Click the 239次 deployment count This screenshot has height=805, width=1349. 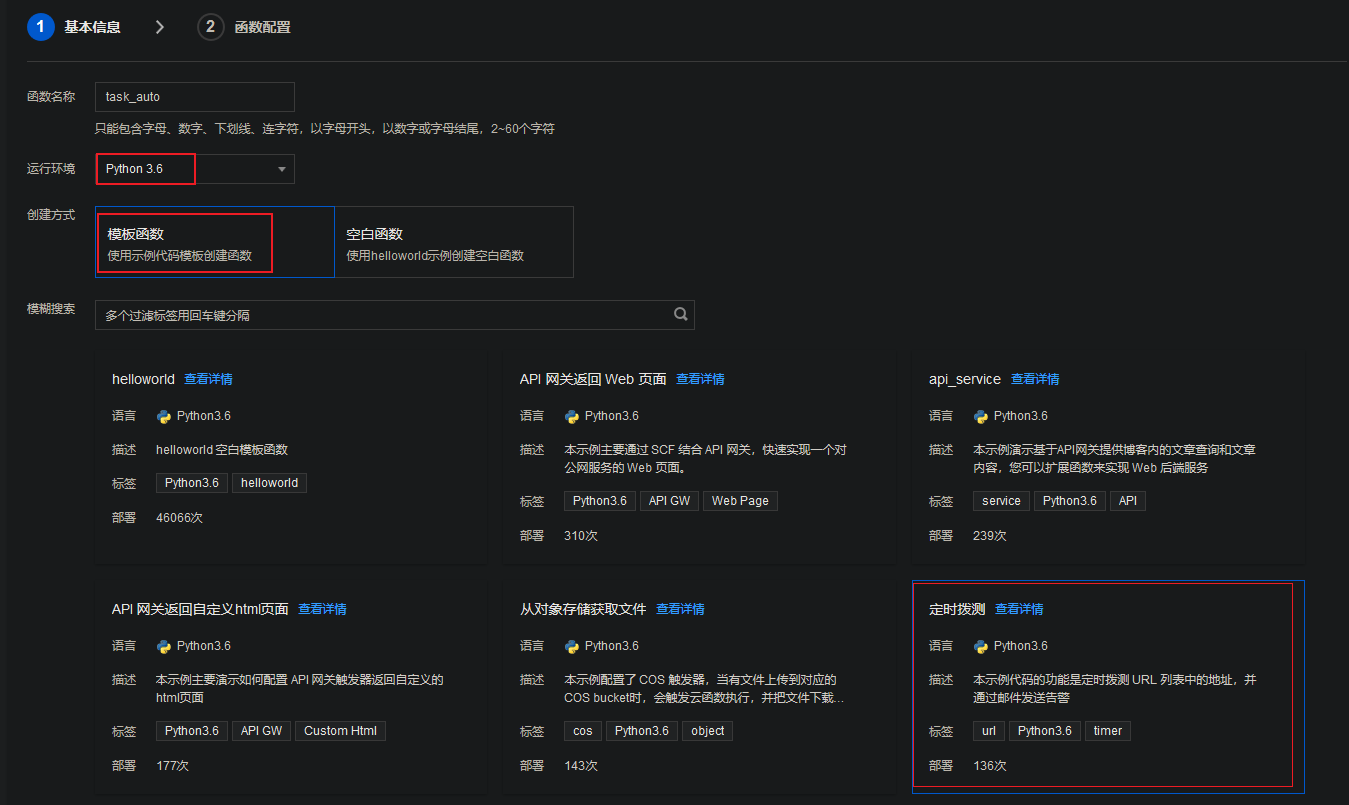tap(990, 536)
